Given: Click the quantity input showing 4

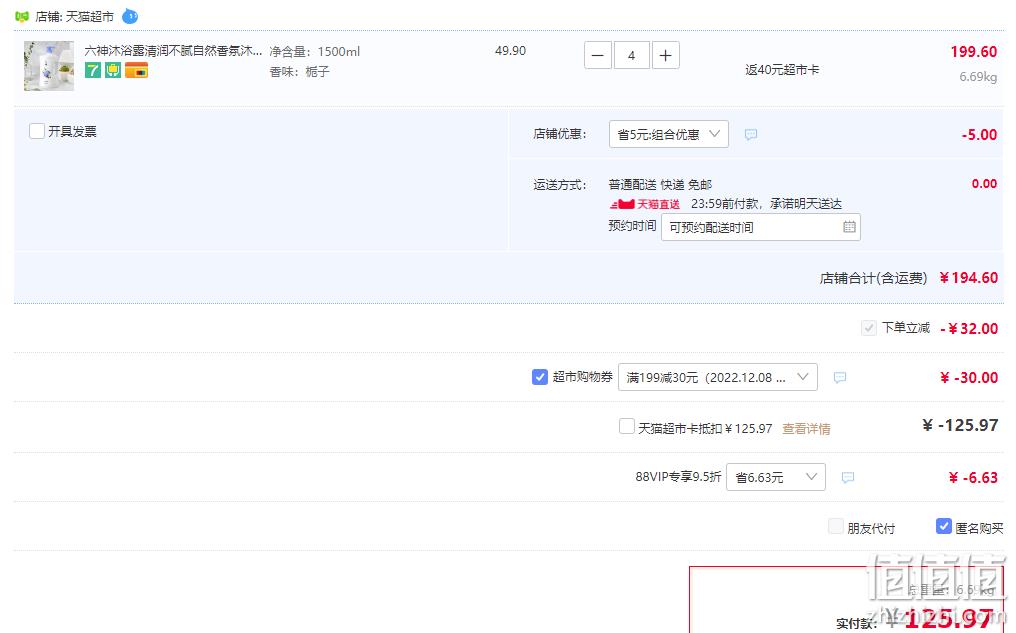Looking at the screenshot, I should coord(631,56).
